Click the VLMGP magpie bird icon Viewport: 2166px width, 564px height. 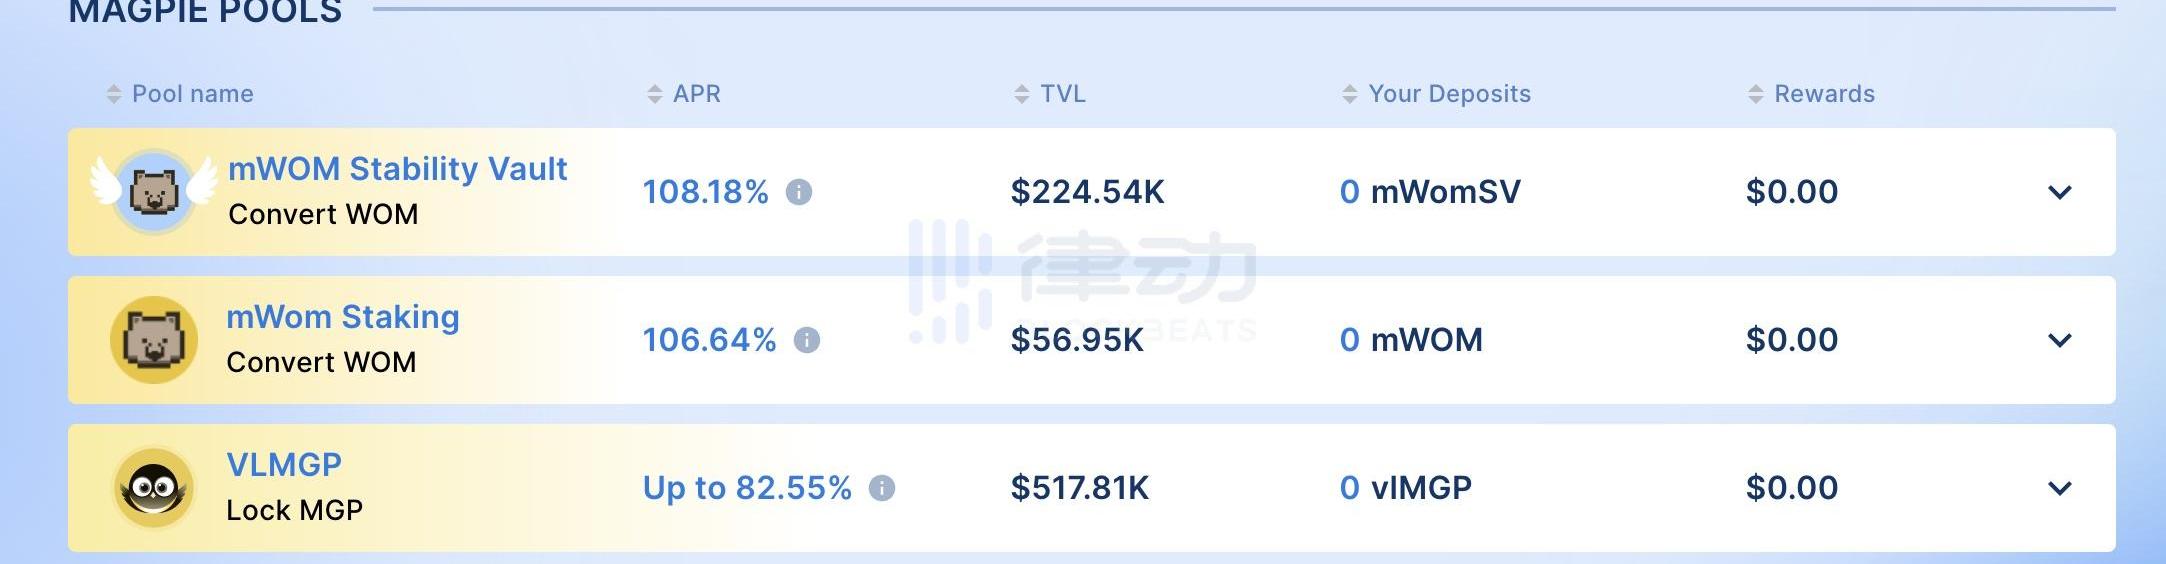pos(154,488)
